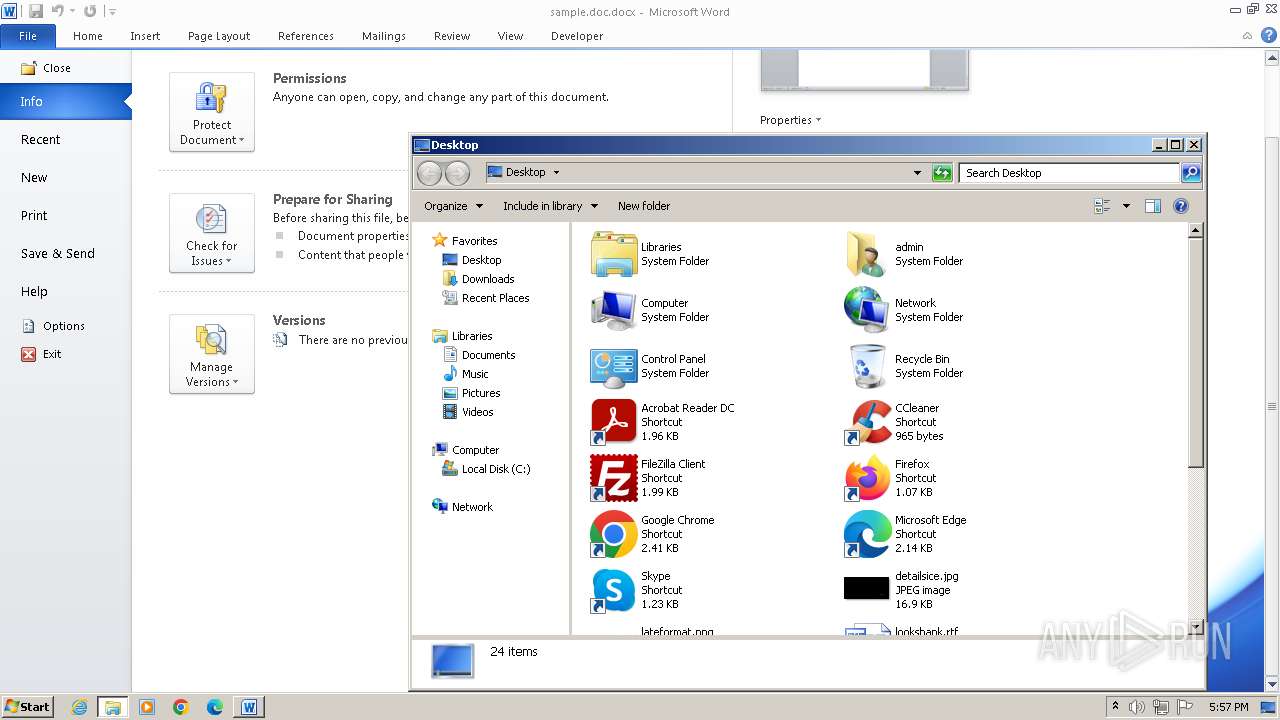Click the Search Desktop input field
This screenshot has width=1280, height=720.
1068,173
